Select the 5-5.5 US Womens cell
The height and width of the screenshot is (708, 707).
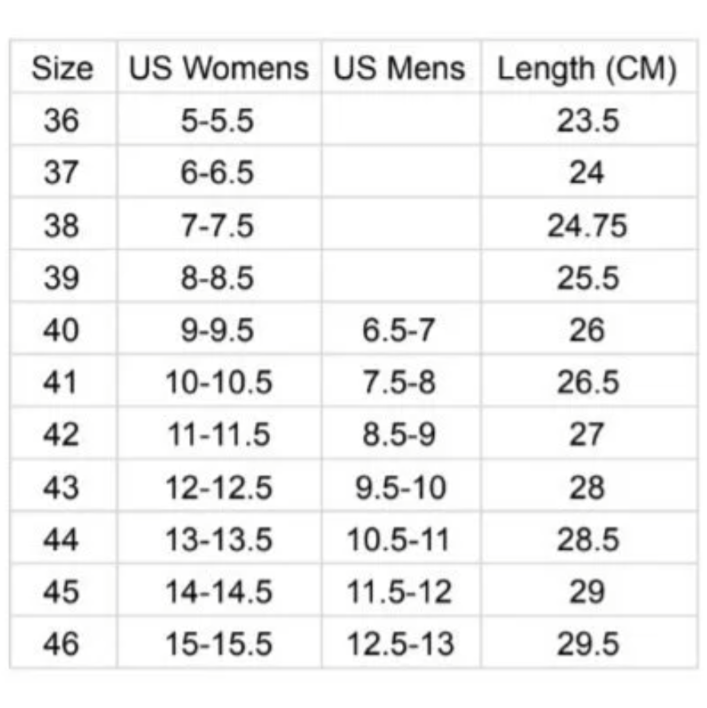218,121
